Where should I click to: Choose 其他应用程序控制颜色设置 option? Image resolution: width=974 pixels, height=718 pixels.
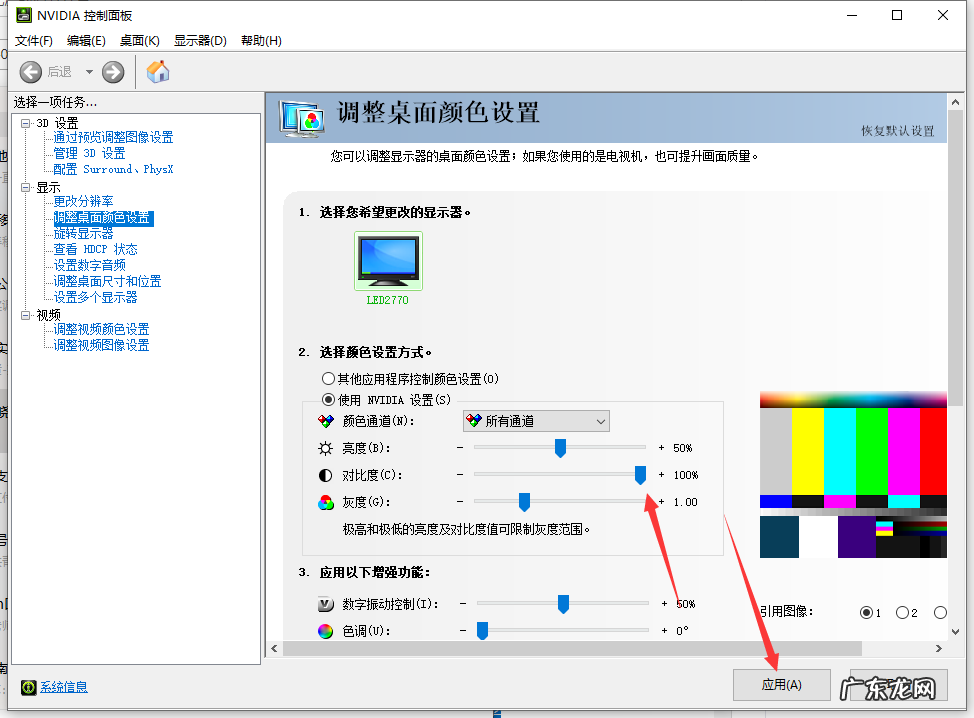coord(330,378)
